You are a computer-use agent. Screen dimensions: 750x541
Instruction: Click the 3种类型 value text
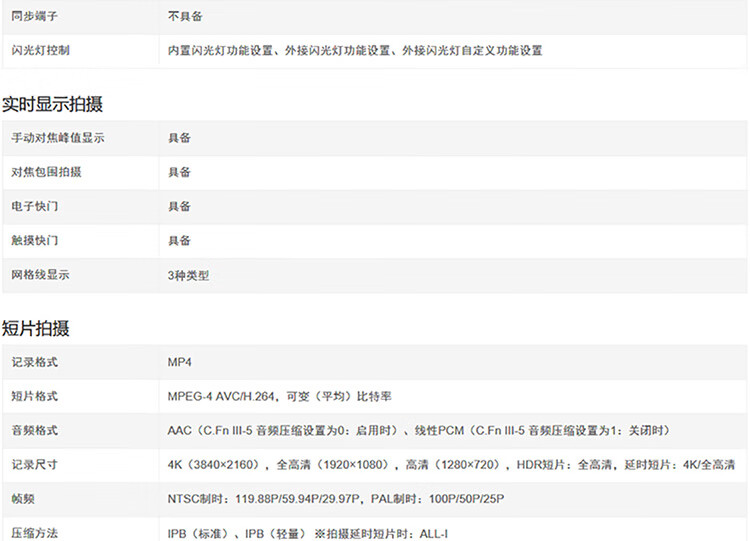pyautogui.click(x=188, y=275)
